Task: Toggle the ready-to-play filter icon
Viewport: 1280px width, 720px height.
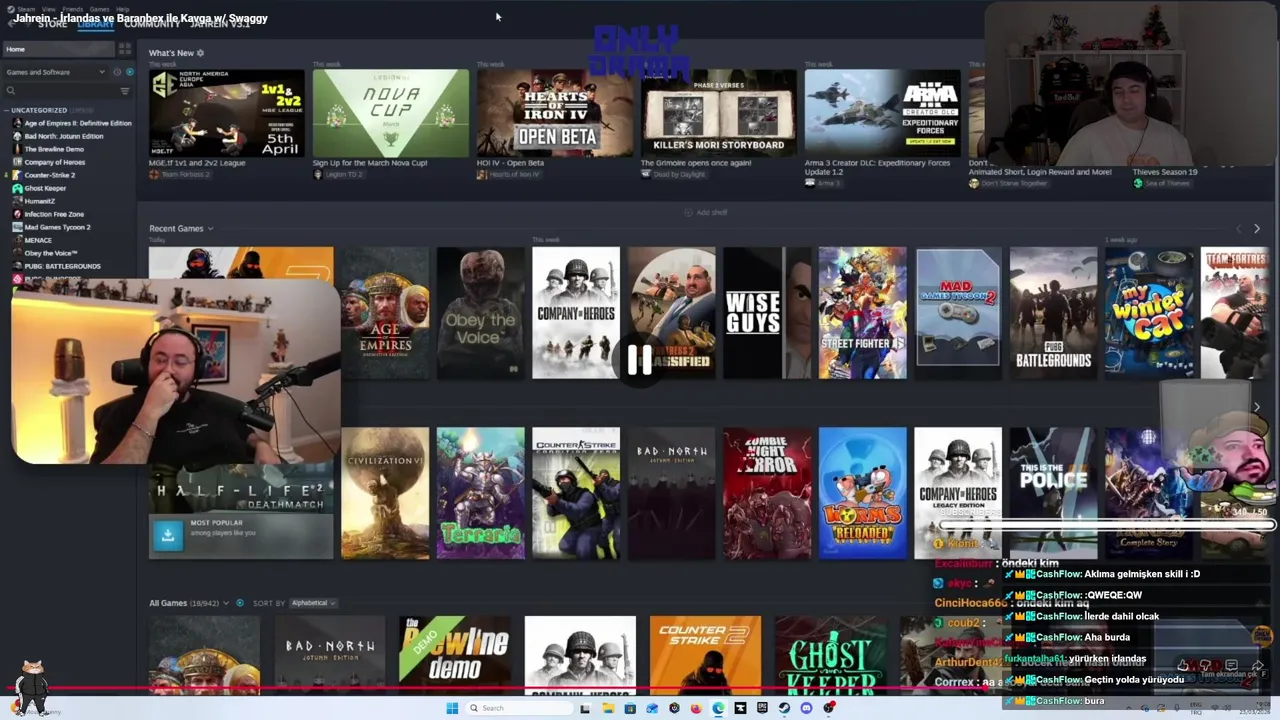Action: click(129, 72)
